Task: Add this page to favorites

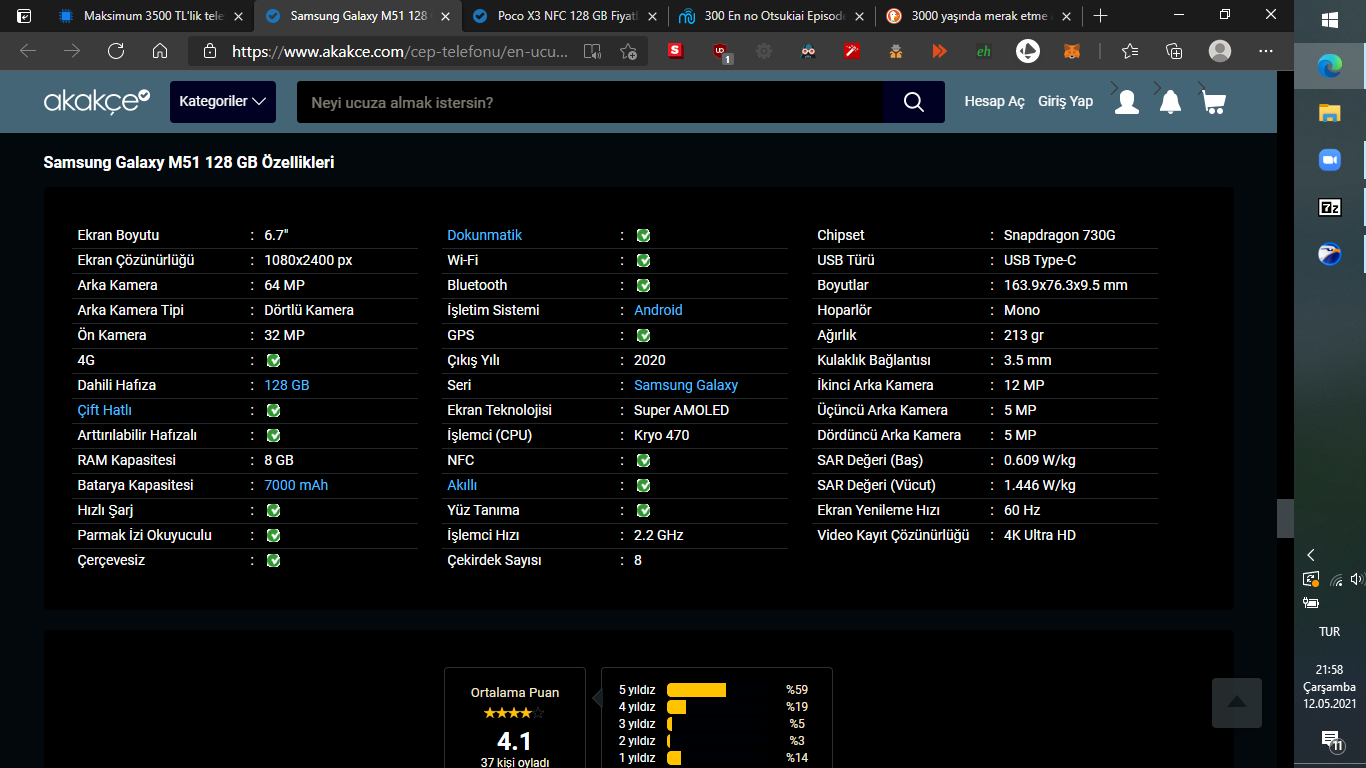Action: (628, 51)
